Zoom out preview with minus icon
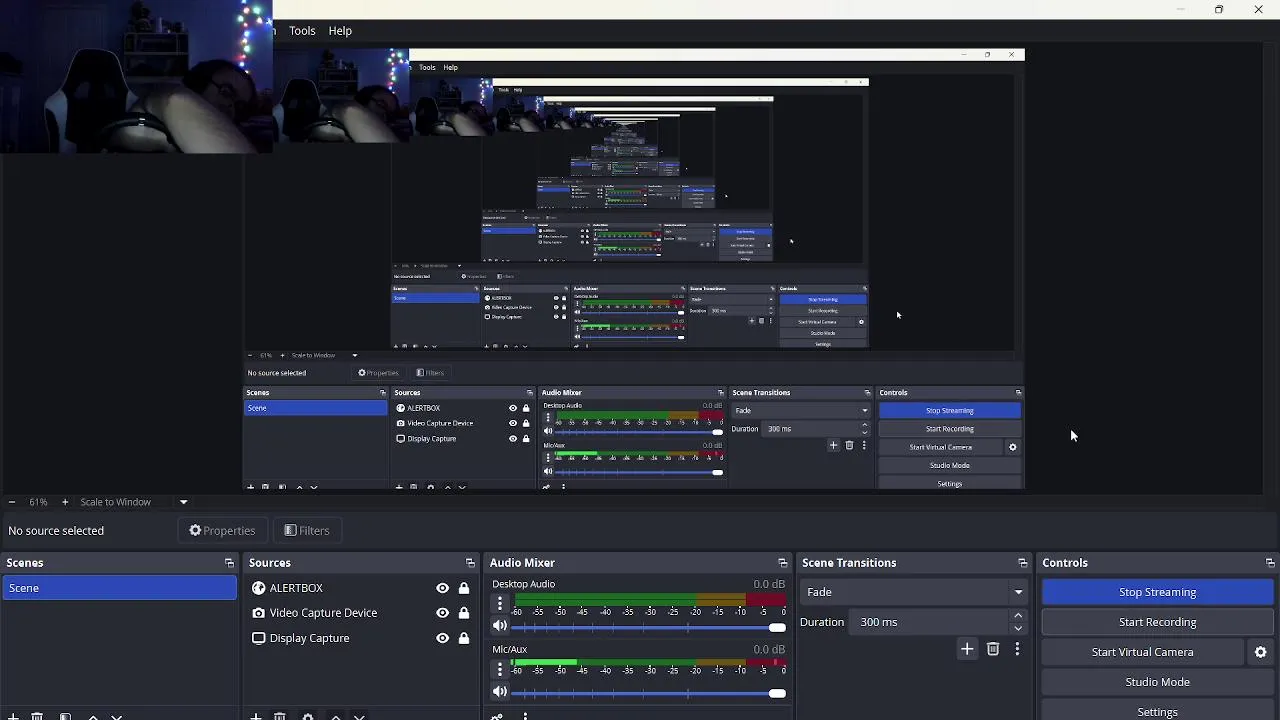1280x720 pixels. 12,502
